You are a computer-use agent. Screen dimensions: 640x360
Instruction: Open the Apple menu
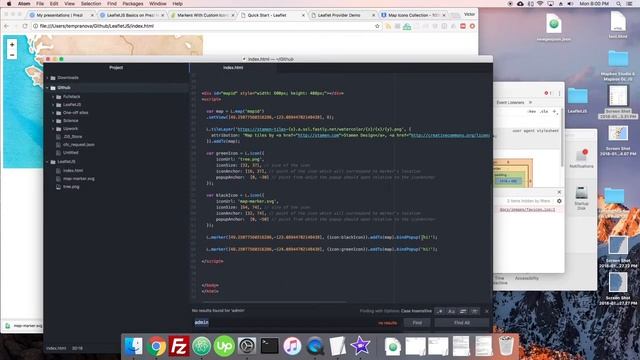click(9, 4)
